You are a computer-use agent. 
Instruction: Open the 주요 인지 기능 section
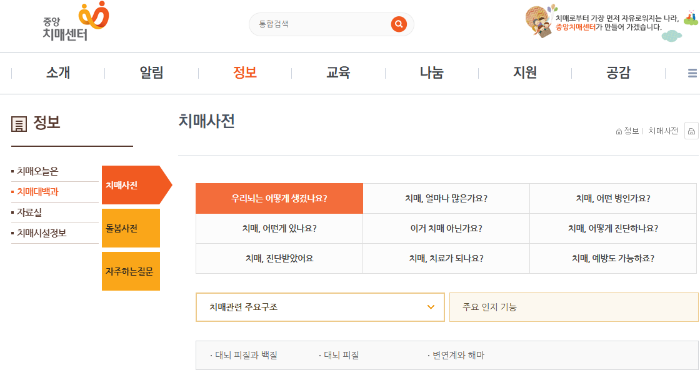(x=574, y=307)
